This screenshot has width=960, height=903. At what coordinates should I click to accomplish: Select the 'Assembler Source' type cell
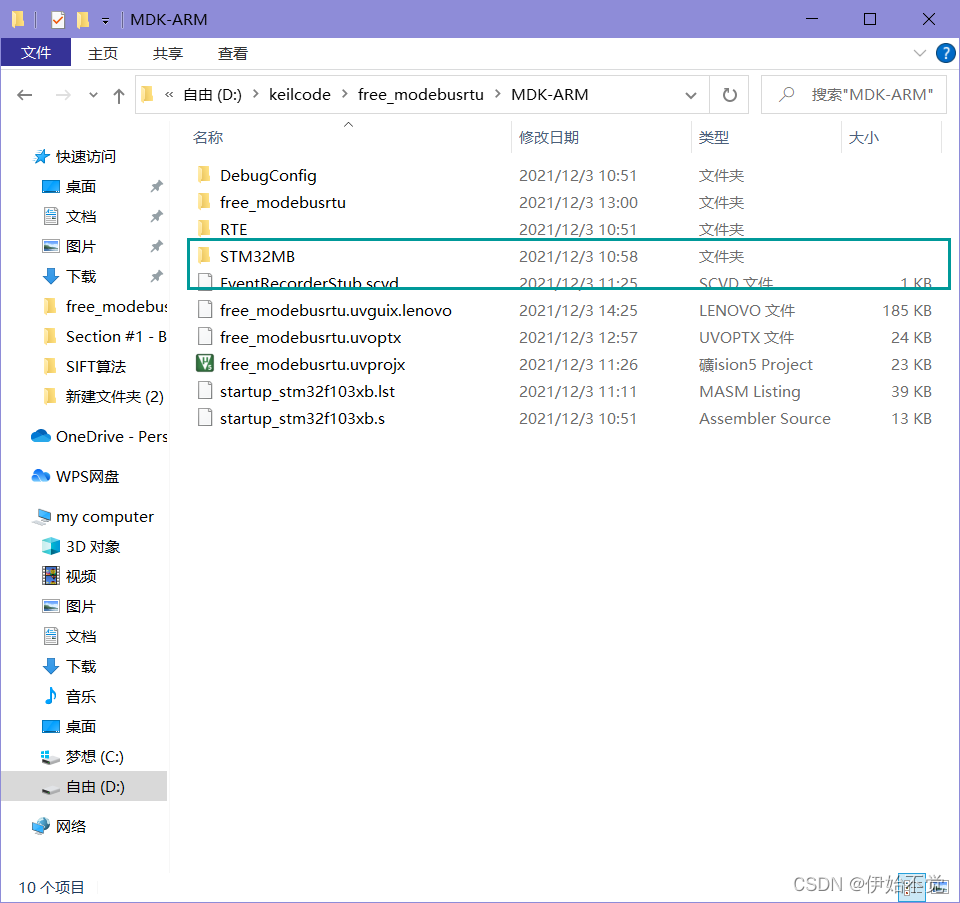(765, 418)
